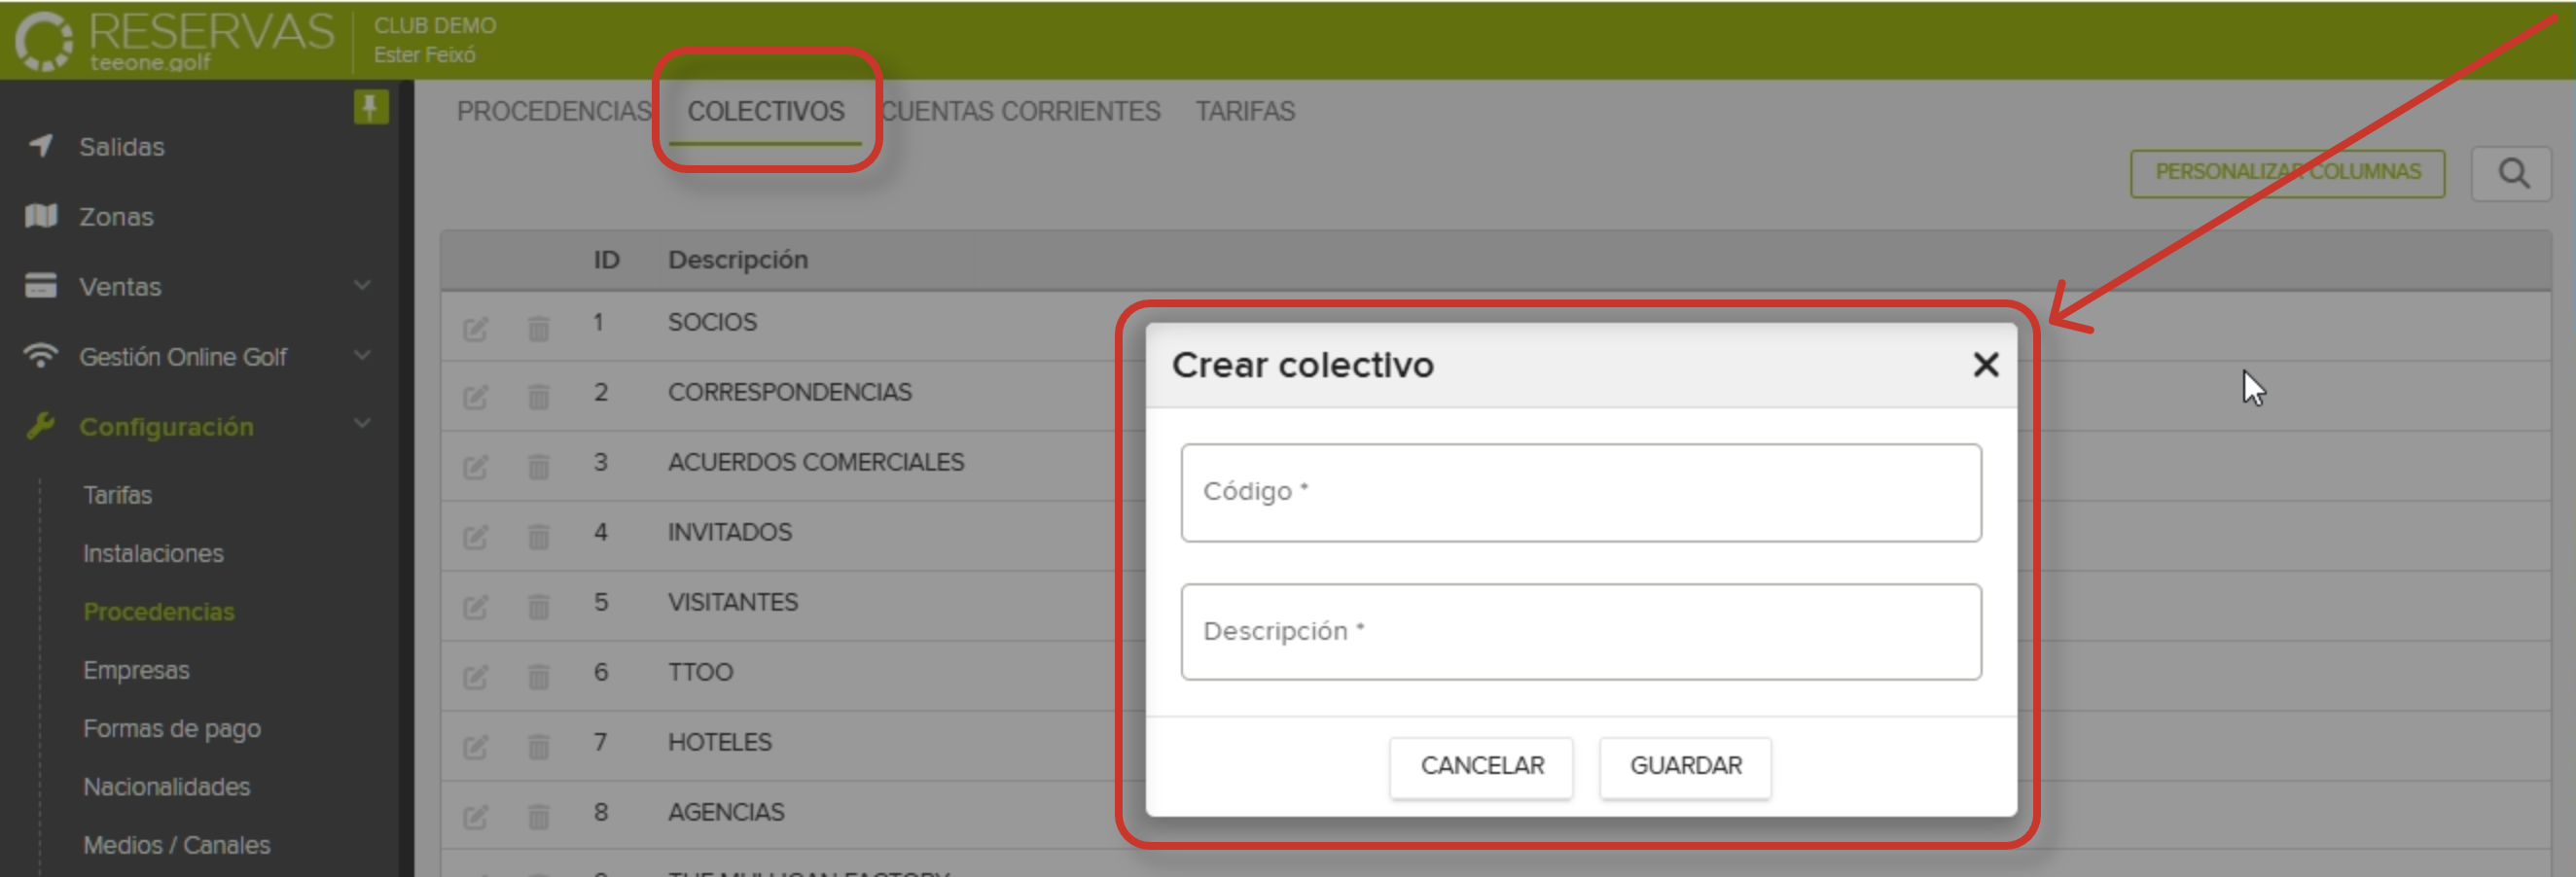
Task: Delete the ACUERDOS COMERCIALES row
Action: click(538, 467)
